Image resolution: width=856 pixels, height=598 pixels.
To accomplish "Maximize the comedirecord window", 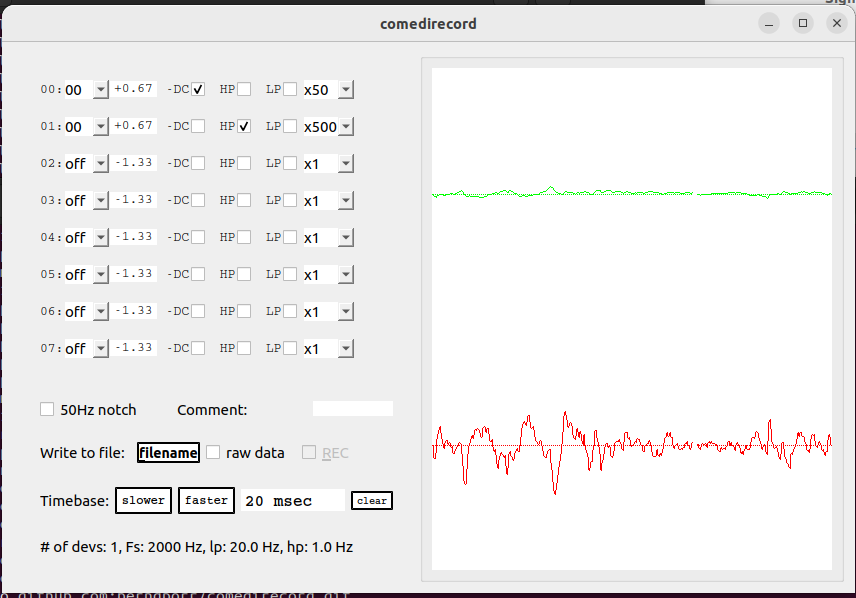I will tap(802, 23).
